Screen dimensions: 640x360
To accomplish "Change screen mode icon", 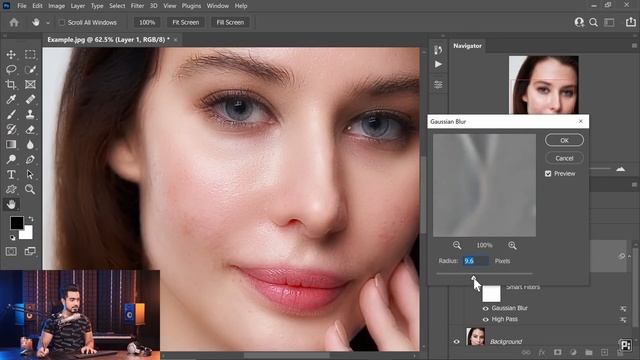I will [30, 251].
